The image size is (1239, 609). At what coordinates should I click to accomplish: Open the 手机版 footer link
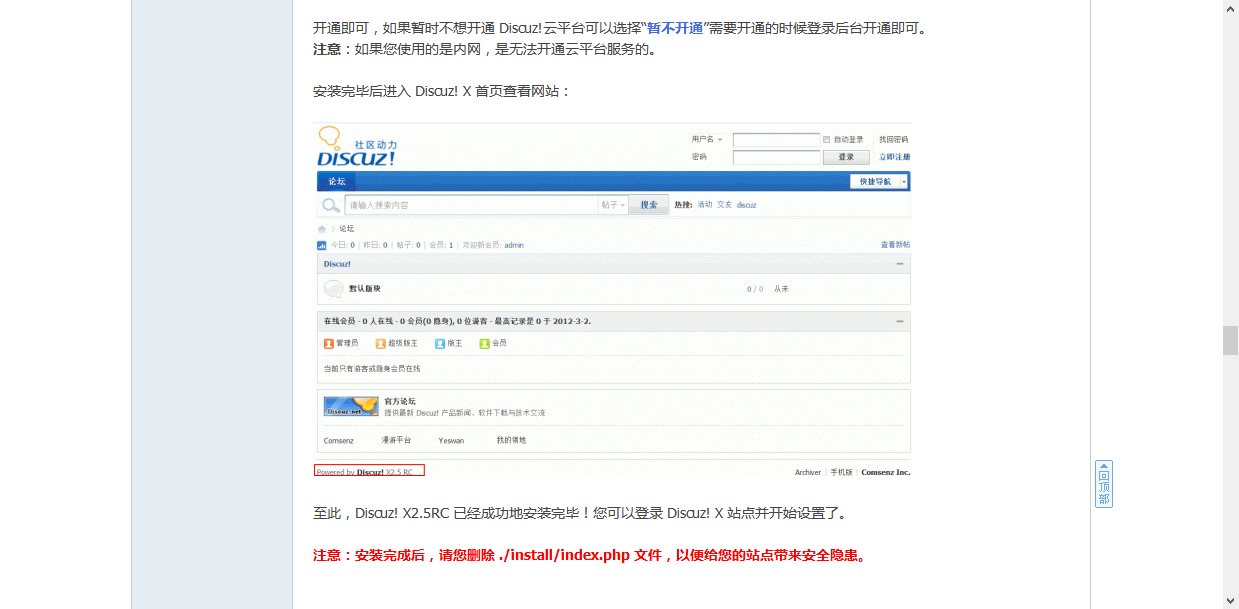click(840, 472)
